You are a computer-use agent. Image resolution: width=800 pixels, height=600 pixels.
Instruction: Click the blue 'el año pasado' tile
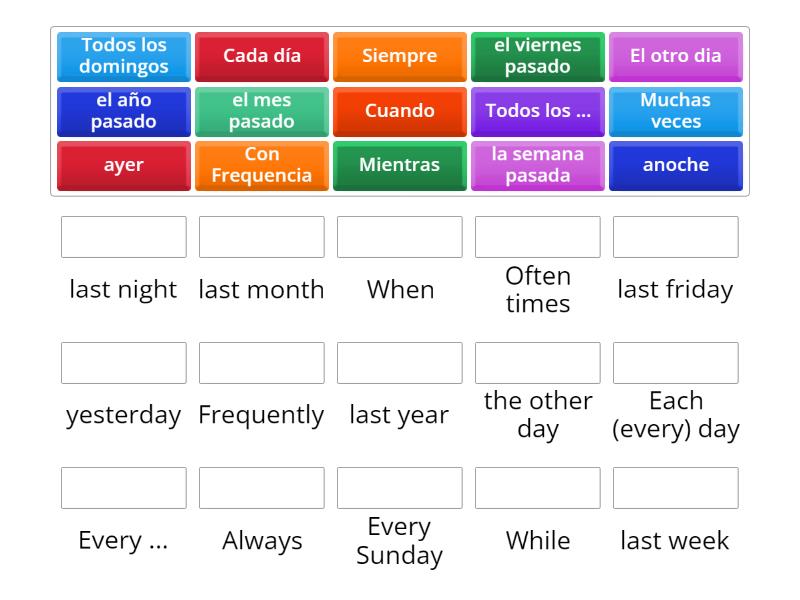click(124, 111)
